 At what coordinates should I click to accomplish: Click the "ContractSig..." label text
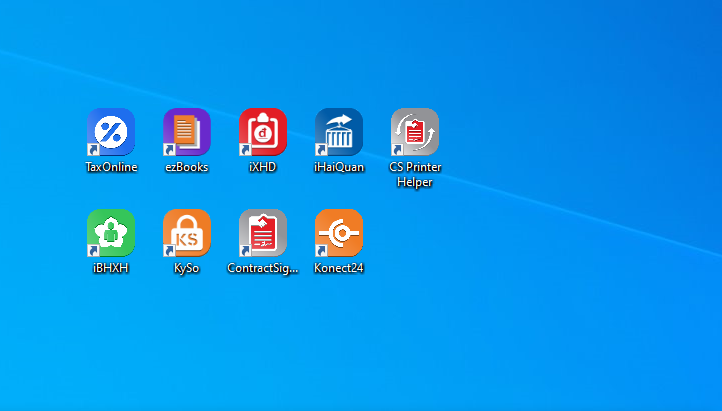(x=263, y=268)
